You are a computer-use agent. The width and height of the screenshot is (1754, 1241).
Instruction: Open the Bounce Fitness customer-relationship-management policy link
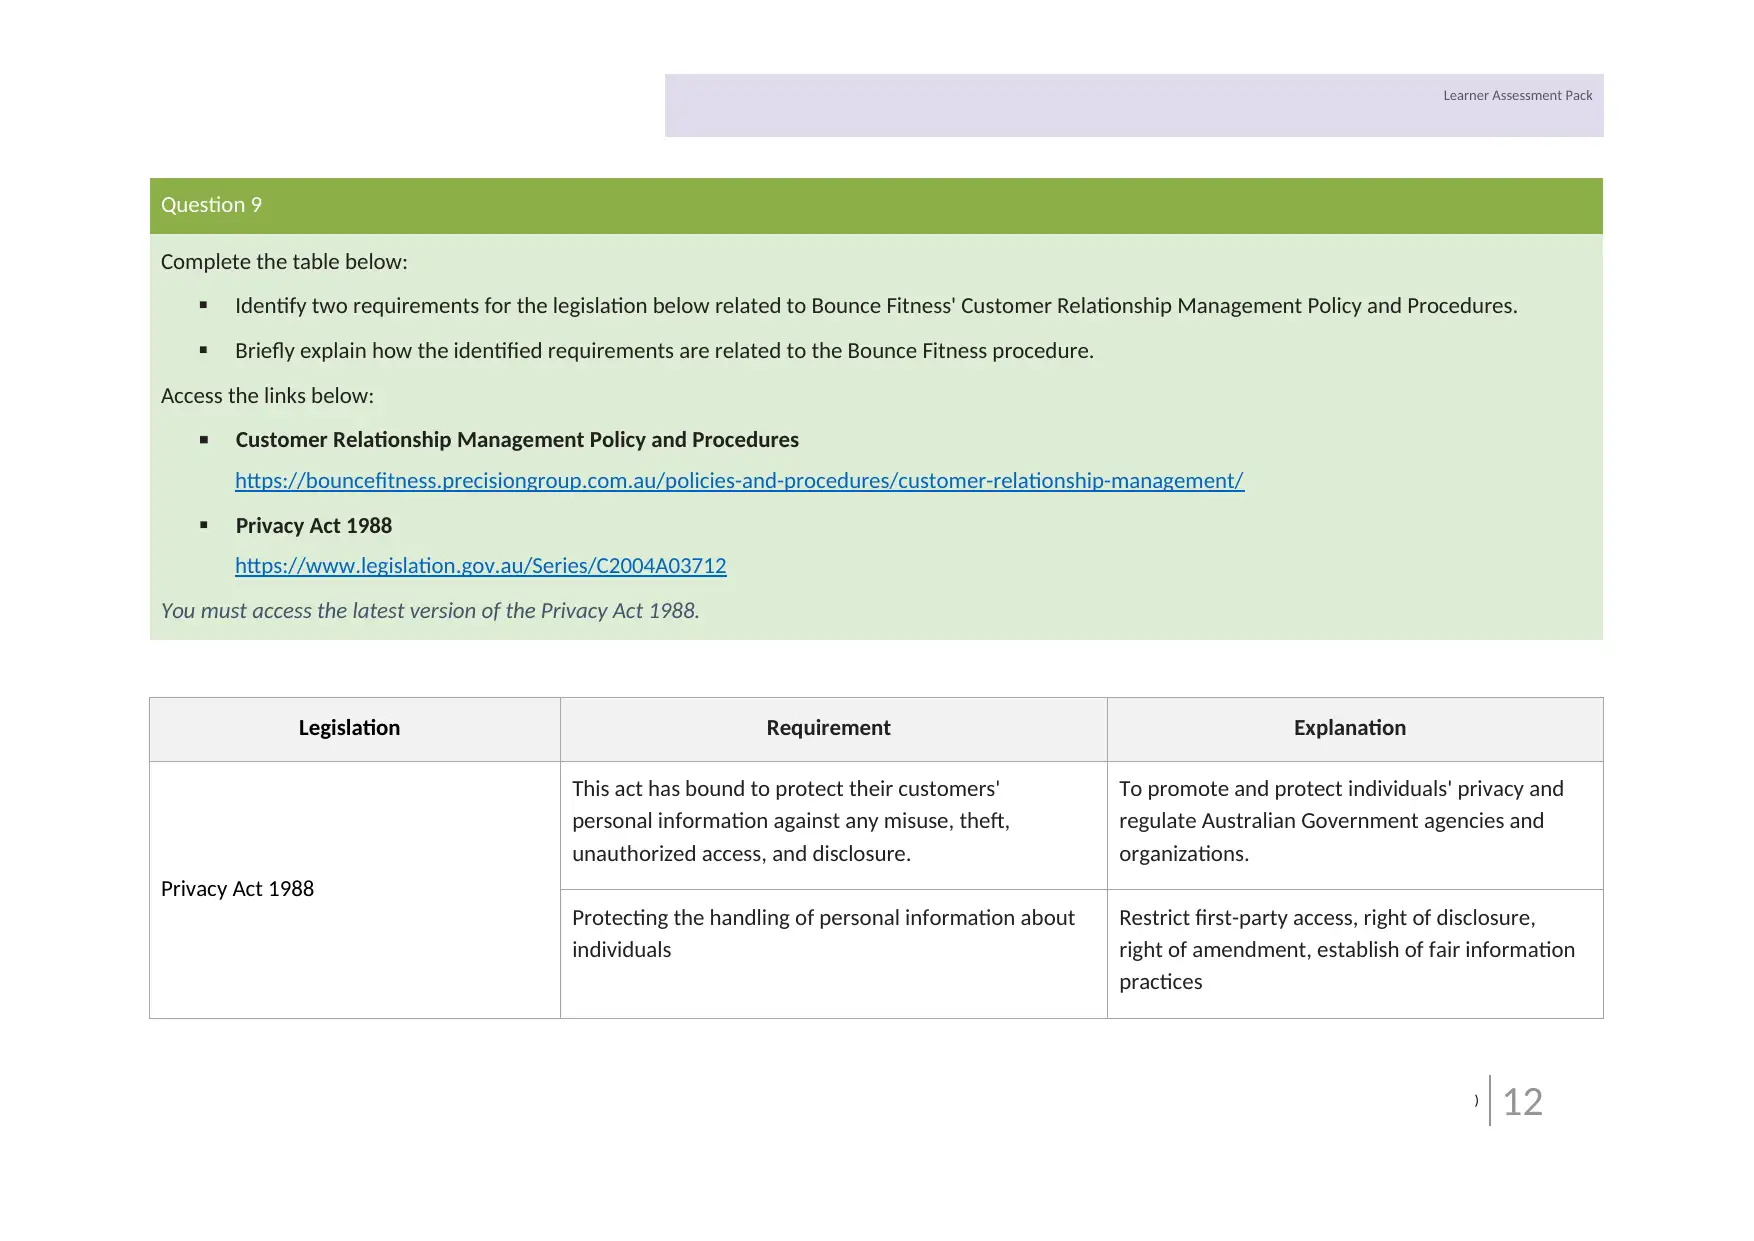(x=739, y=481)
